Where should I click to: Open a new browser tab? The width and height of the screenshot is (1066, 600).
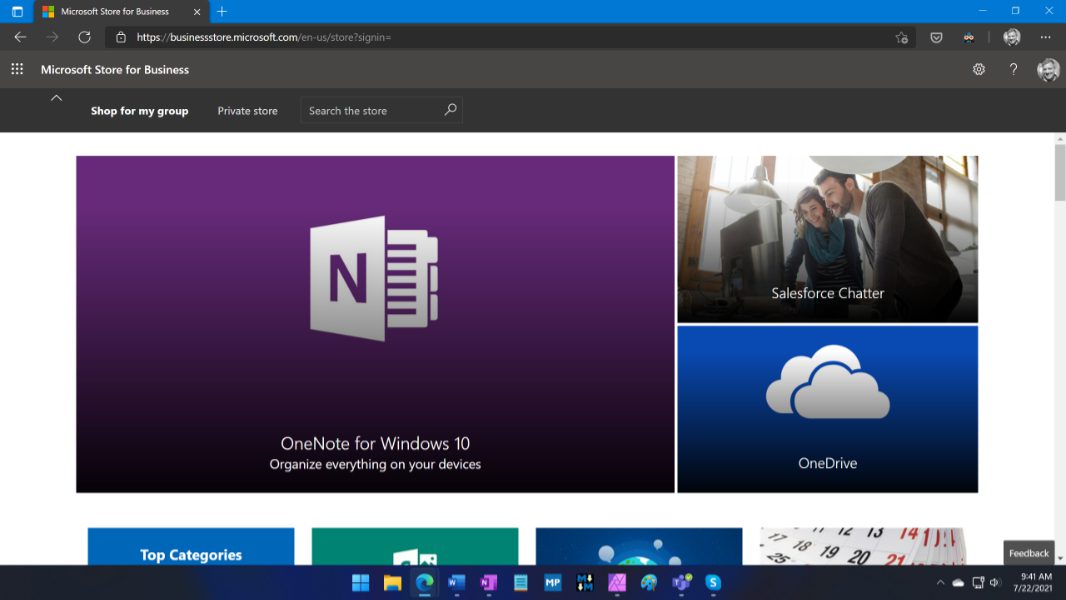point(222,11)
